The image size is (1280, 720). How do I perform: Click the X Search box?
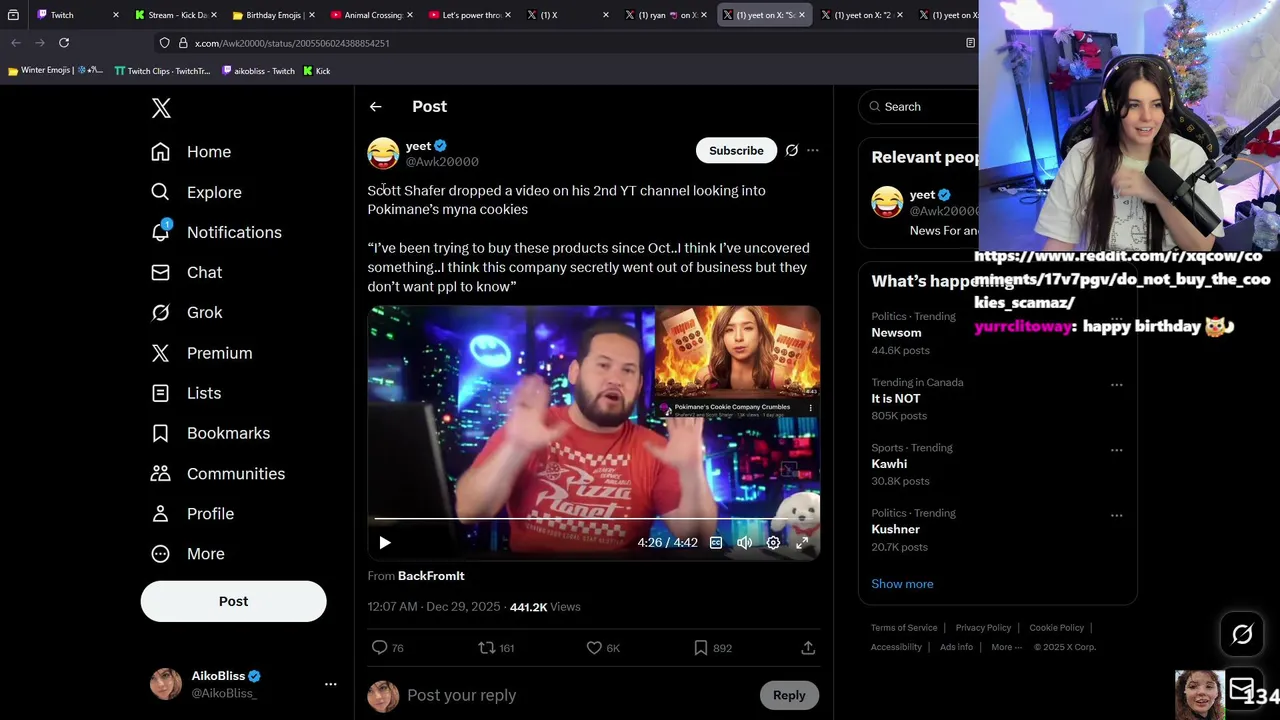920,106
